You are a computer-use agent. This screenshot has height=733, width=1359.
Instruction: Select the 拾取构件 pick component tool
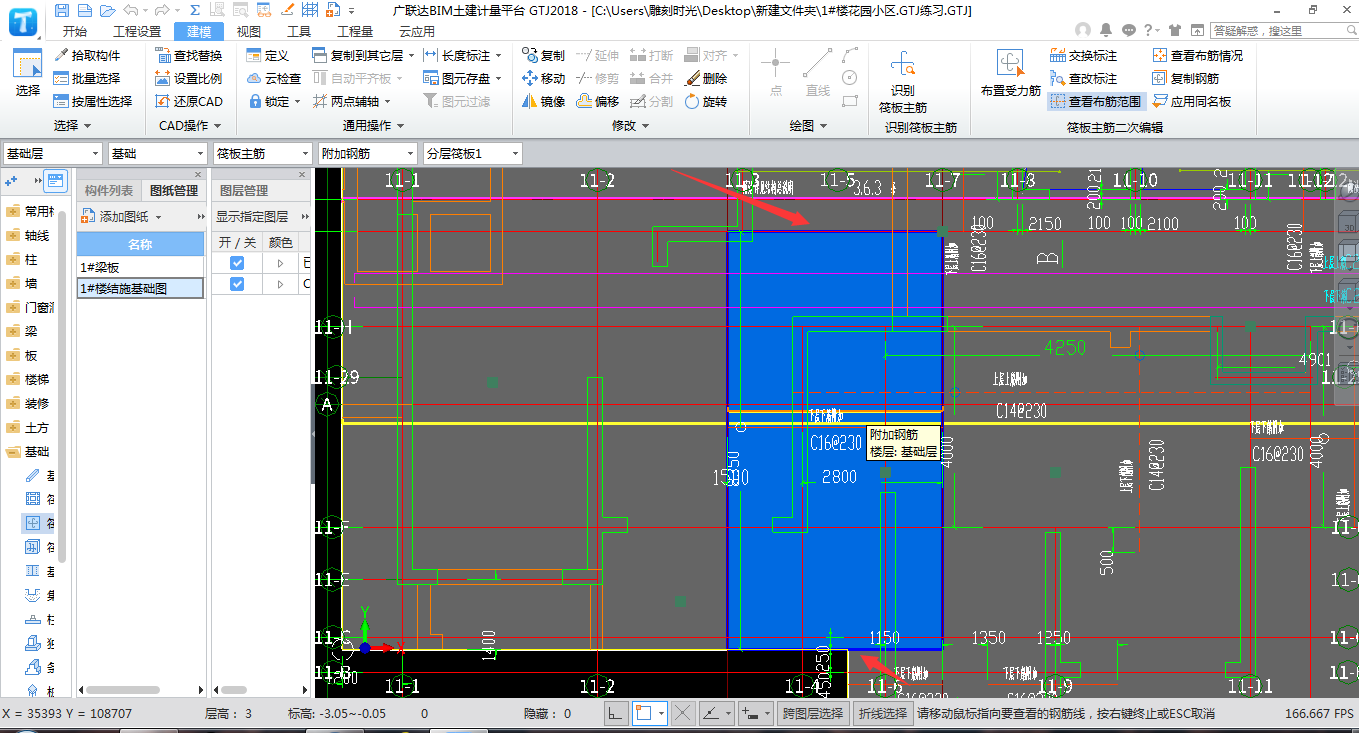click(87, 55)
